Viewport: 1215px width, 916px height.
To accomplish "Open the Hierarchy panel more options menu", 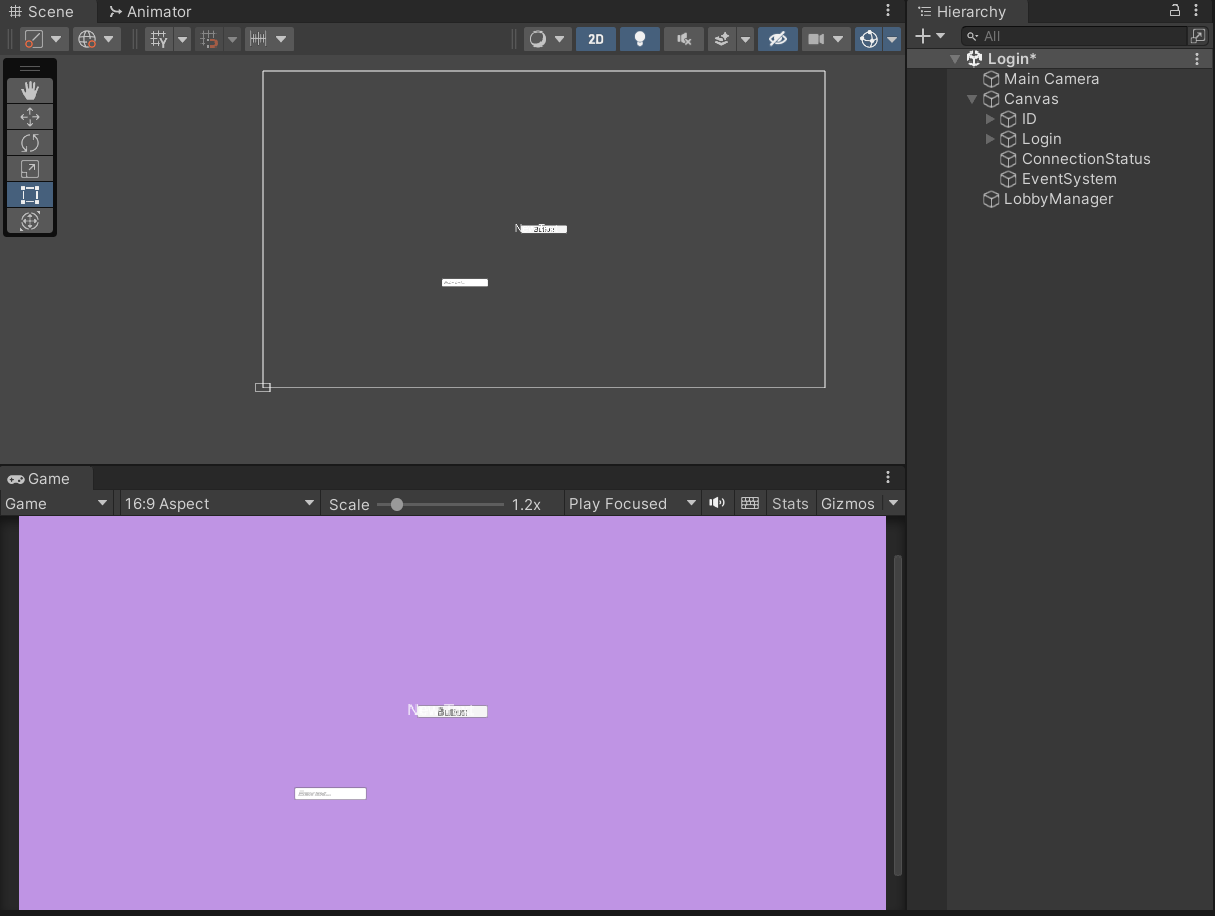I will (x=1197, y=11).
